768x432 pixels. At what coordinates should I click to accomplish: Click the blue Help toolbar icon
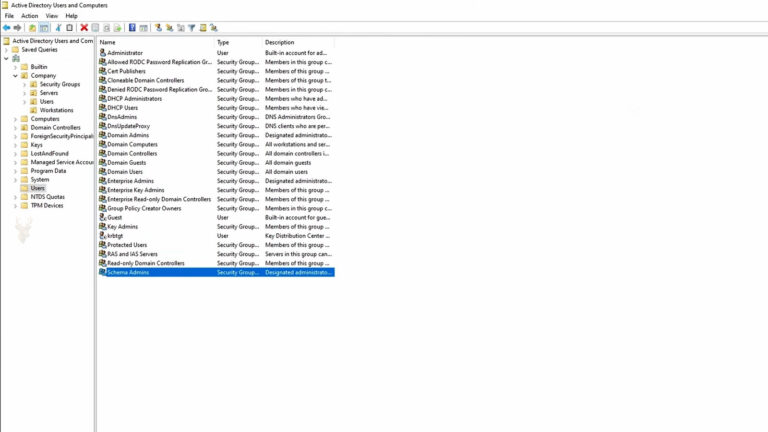132,28
